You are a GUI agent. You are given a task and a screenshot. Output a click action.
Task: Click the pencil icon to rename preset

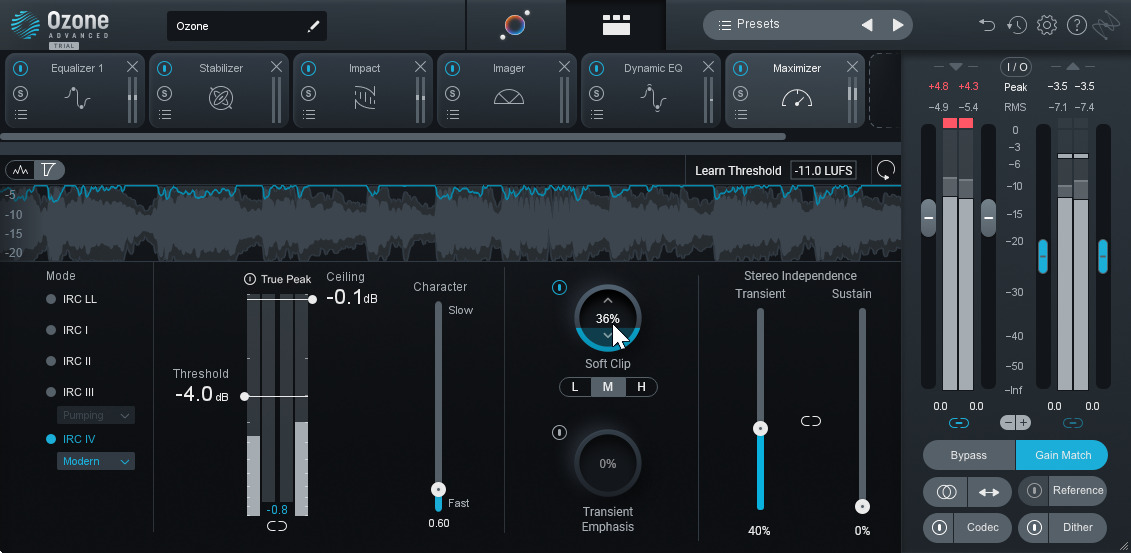[313, 26]
